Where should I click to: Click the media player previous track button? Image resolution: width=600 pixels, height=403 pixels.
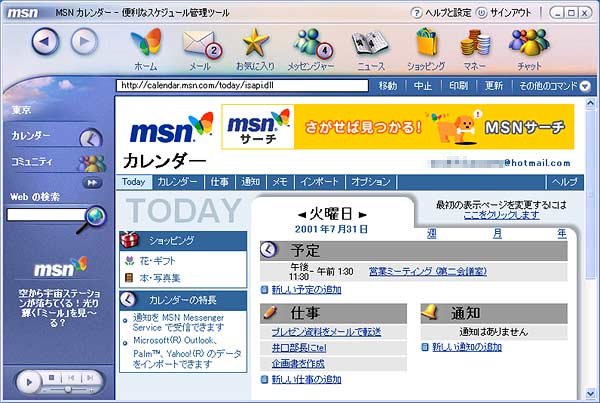pos(71,378)
